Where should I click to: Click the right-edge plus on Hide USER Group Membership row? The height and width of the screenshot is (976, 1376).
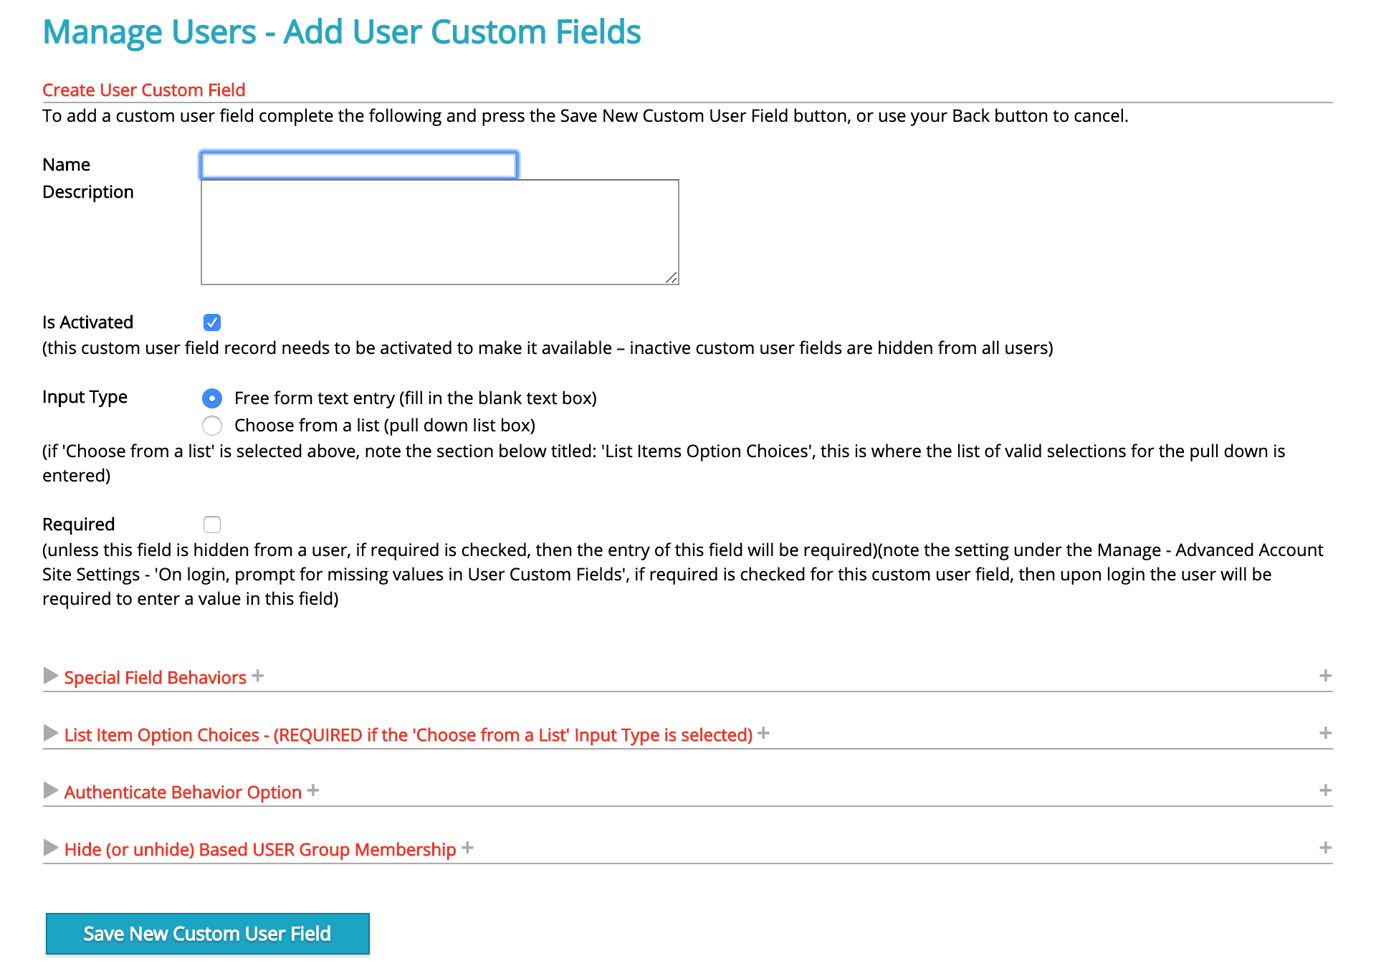(1326, 846)
